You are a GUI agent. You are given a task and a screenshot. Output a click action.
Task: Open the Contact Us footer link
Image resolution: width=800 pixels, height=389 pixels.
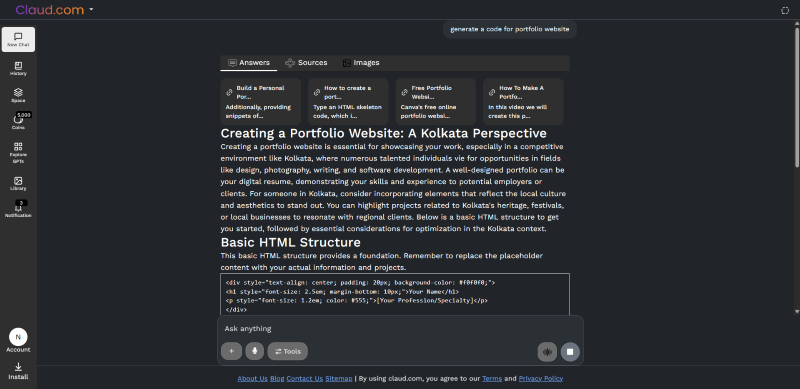305,378
